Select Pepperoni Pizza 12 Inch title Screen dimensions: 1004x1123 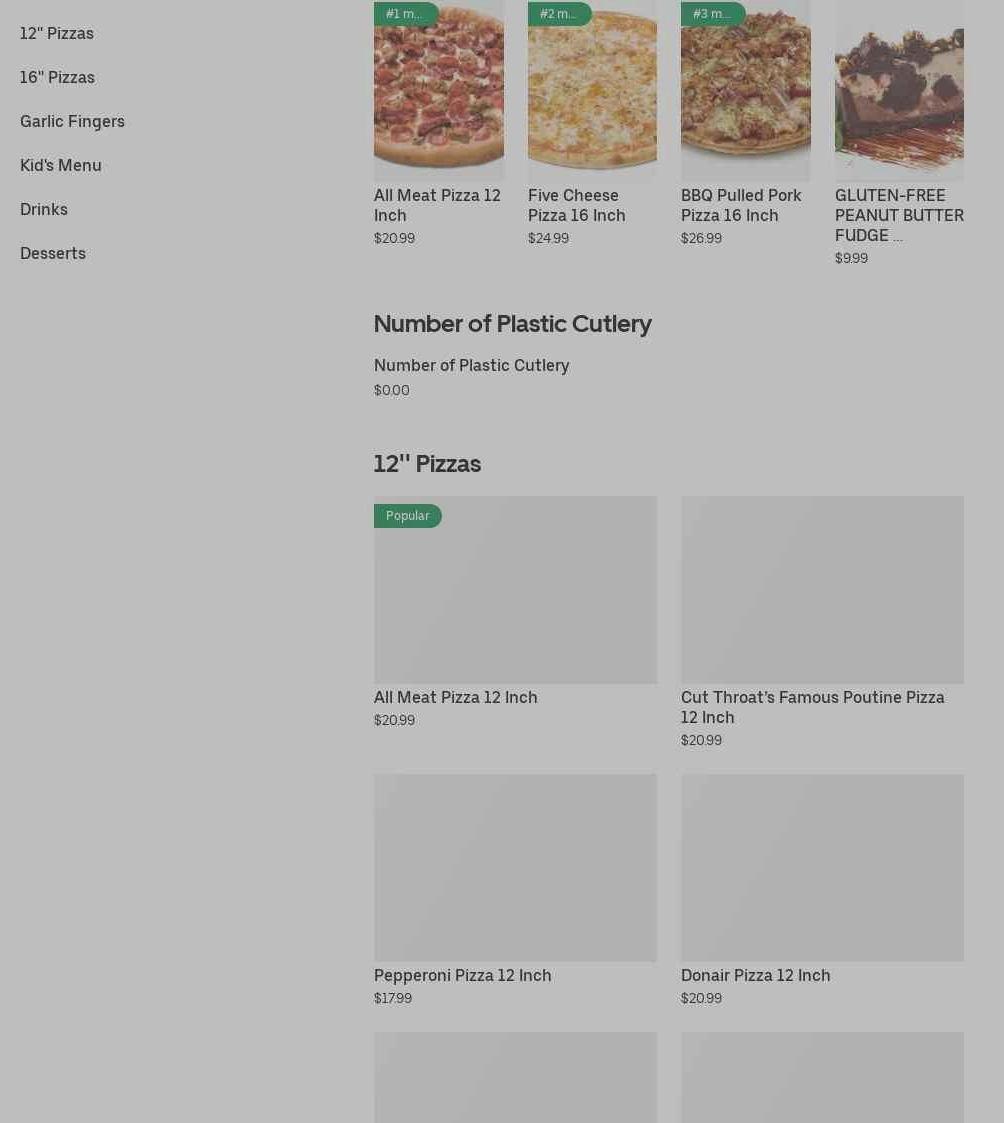[x=462, y=975]
